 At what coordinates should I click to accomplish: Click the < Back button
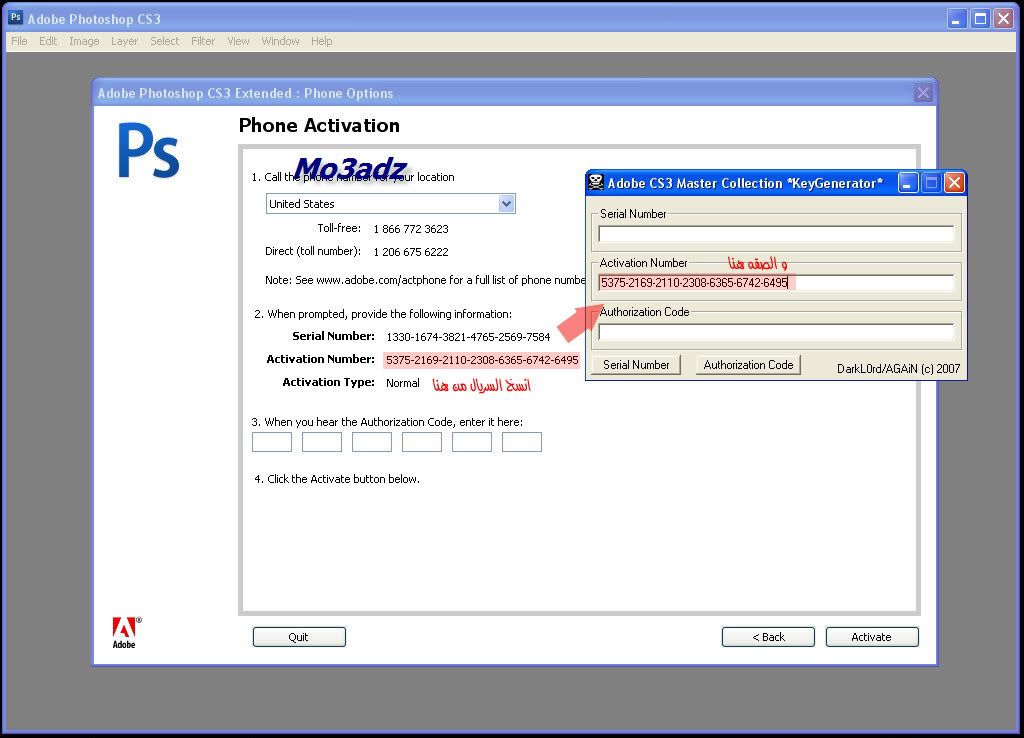768,637
